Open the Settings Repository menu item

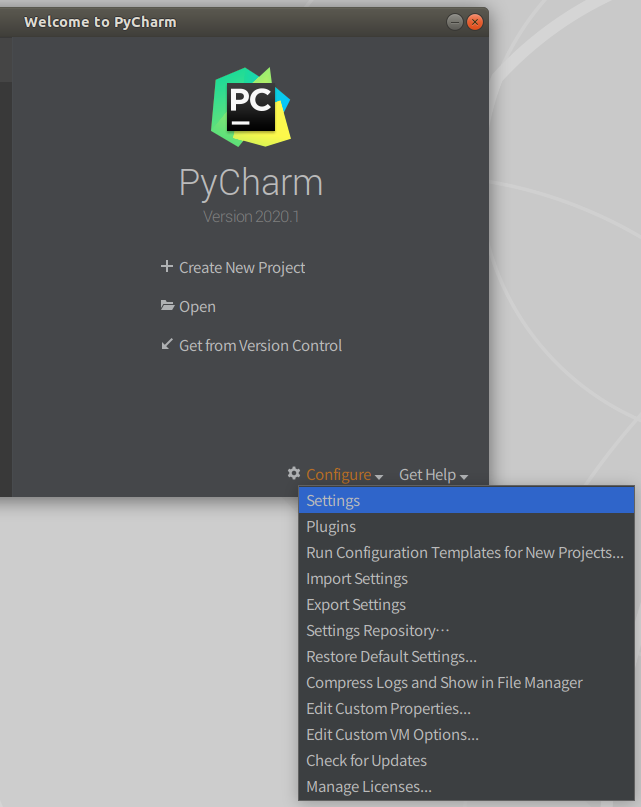pyautogui.click(x=466, y=630)
